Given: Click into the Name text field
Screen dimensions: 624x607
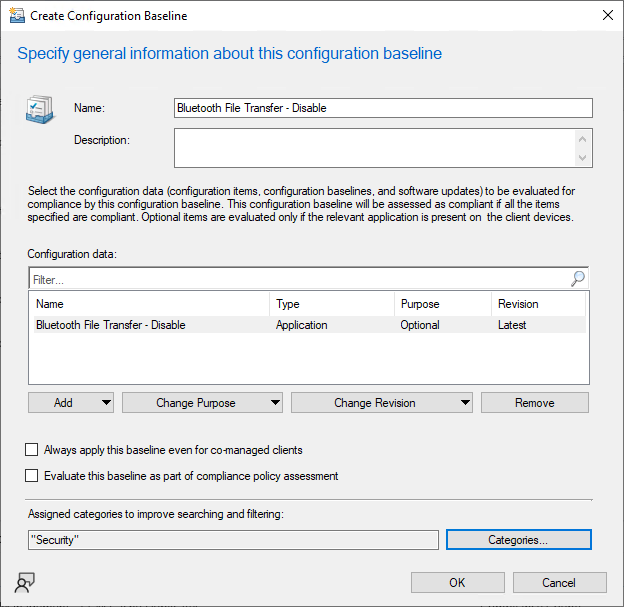Looking at the screenshot, I should [x=383, y=108].
